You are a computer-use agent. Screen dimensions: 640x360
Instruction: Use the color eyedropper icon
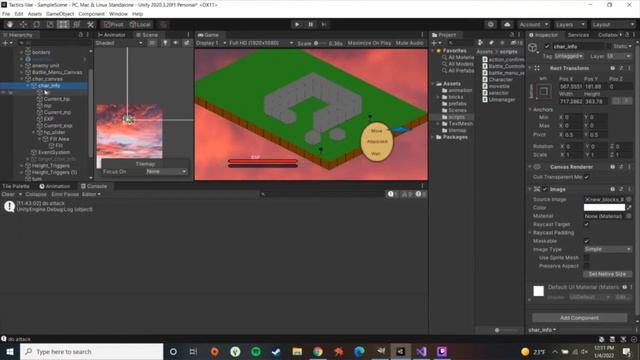pos(629,207)
